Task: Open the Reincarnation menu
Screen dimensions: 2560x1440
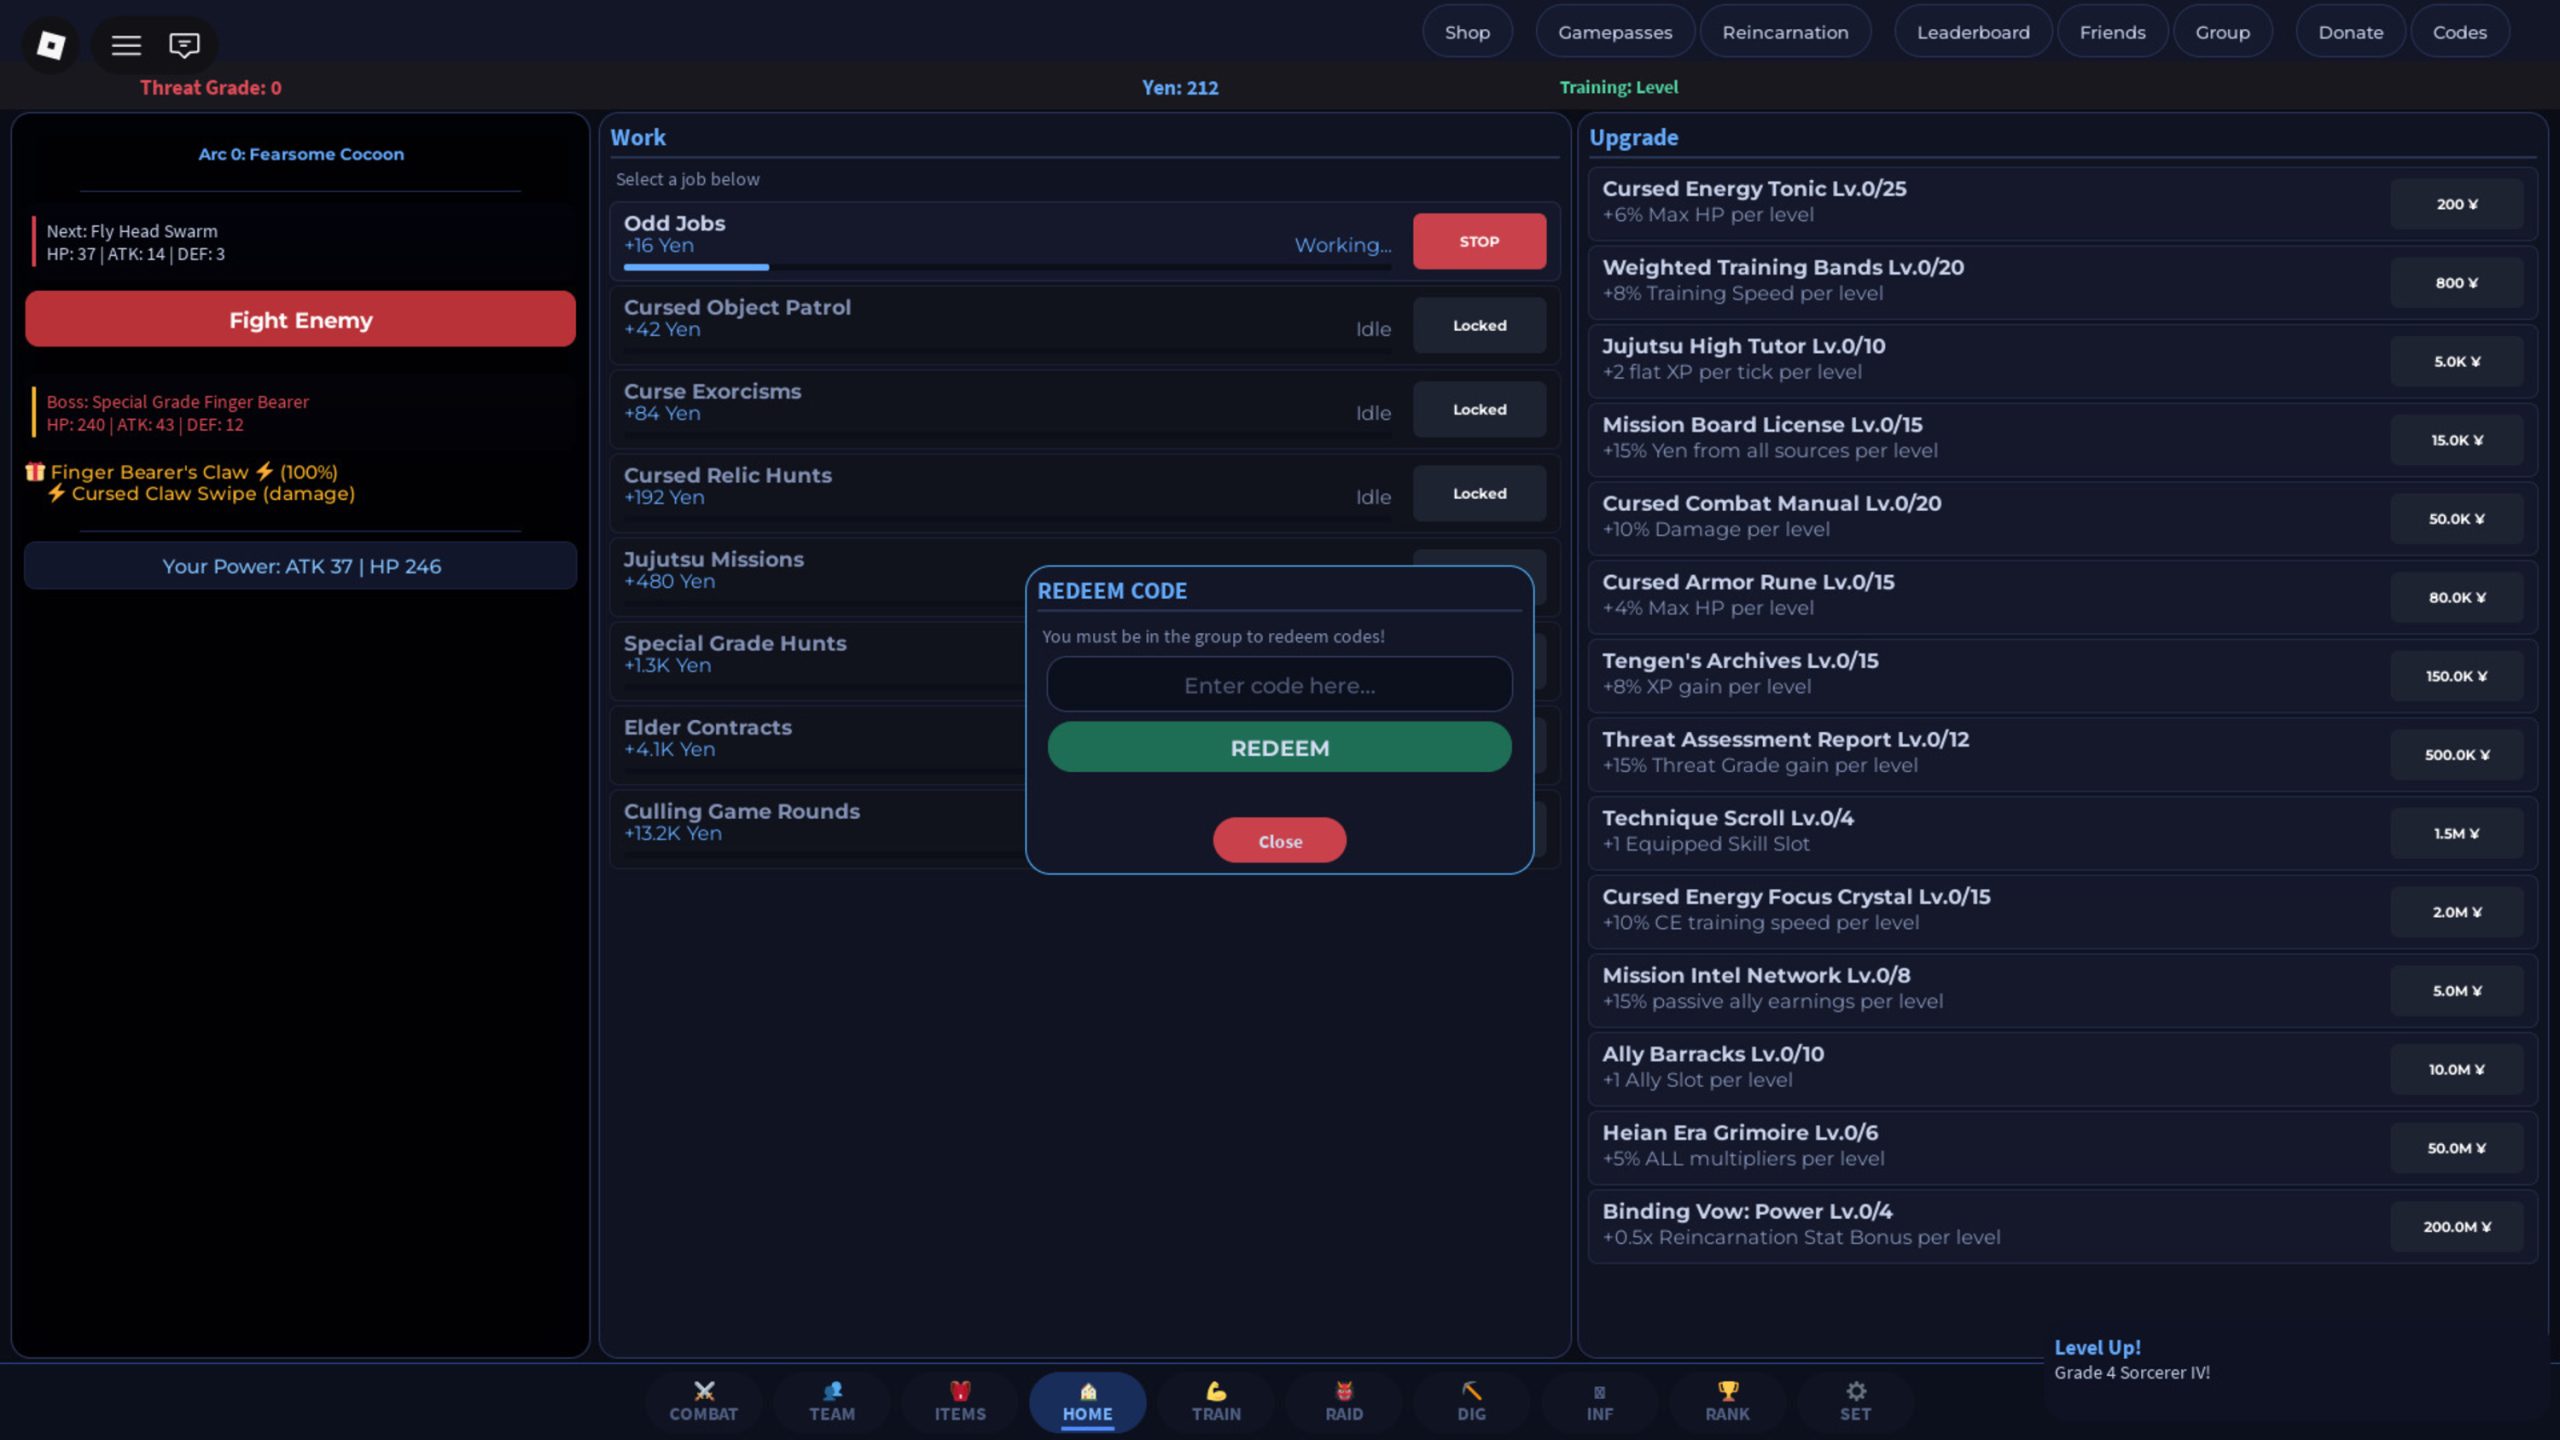Action: [1784, 32]
